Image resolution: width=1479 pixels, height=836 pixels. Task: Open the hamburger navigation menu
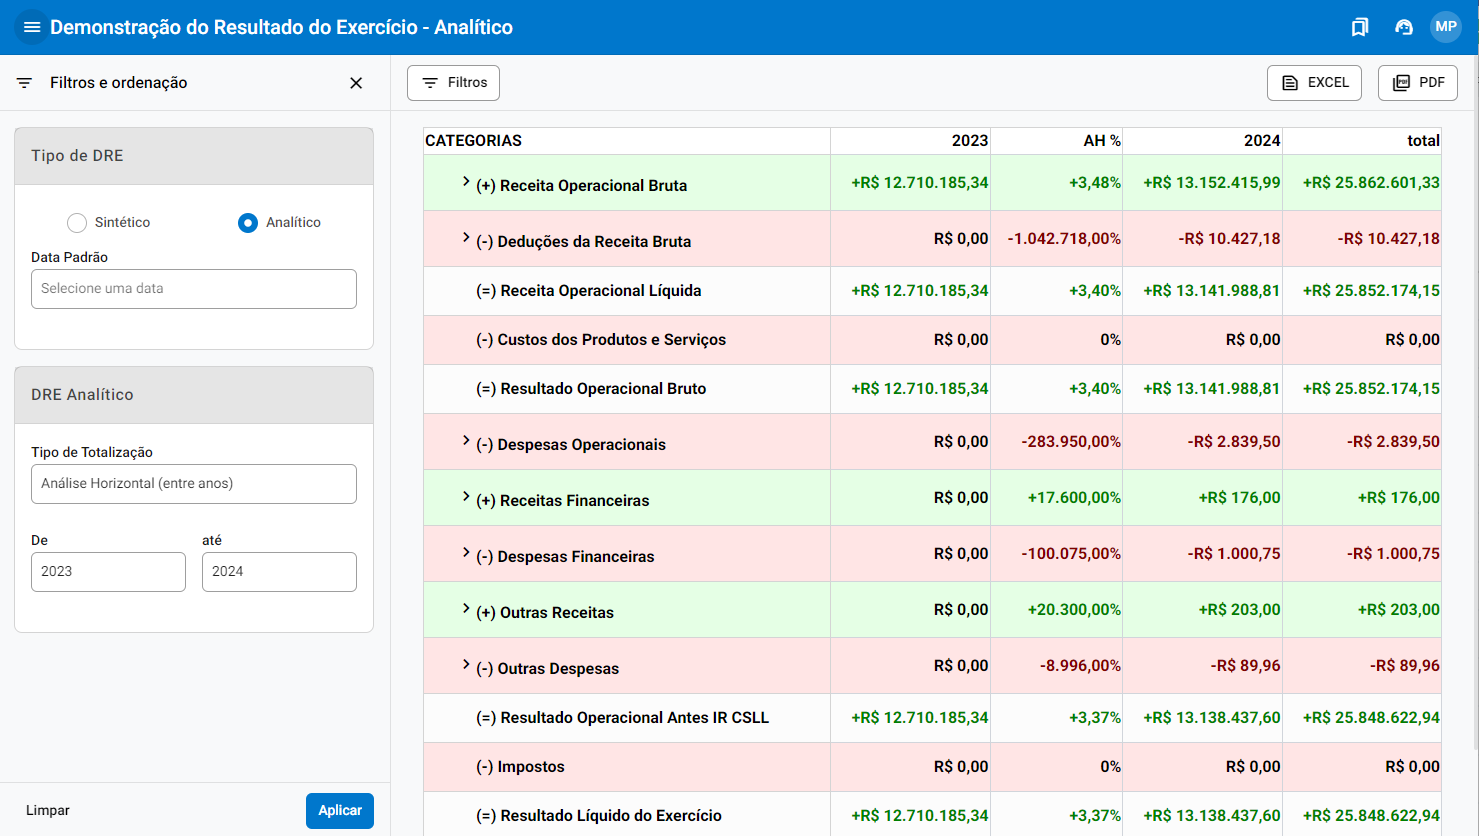pos(32,27)
